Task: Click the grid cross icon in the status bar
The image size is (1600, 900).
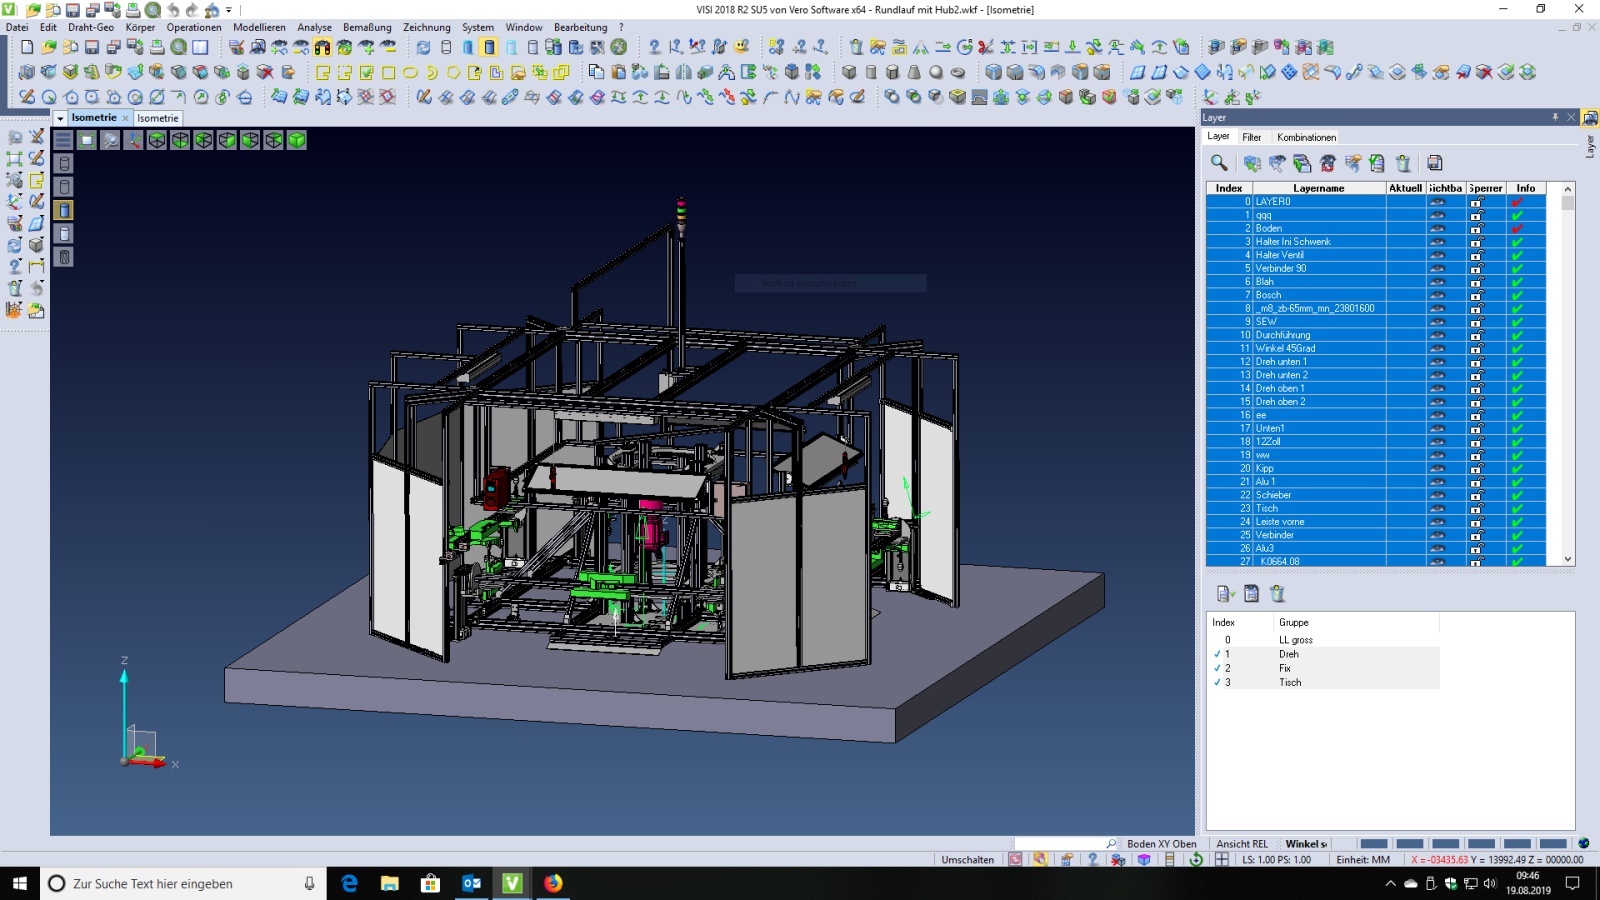Action: 1222,859
